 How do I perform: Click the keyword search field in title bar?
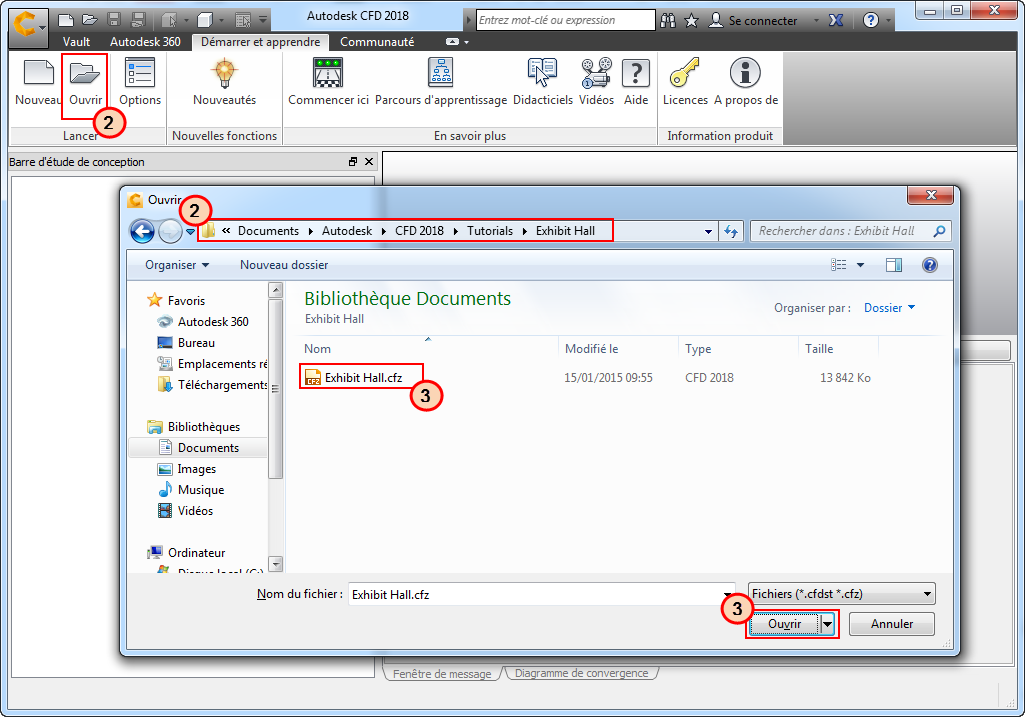pos(565,20)
